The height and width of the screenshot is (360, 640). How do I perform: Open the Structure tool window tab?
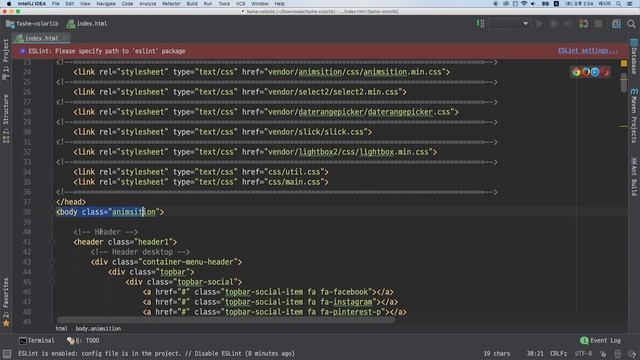pyautogui.click(x=6, y=118)
